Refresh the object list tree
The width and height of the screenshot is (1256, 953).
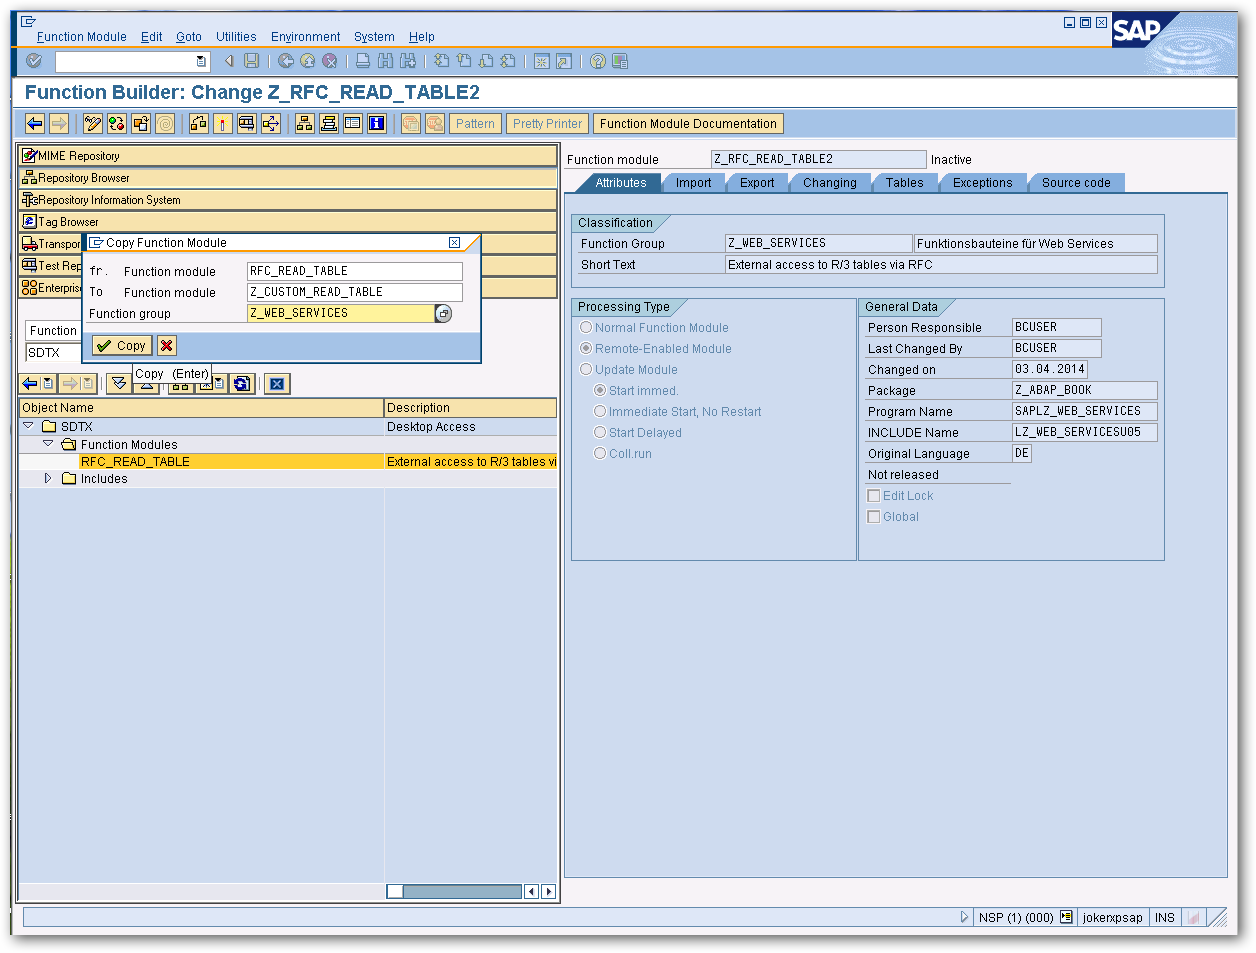pyautogui.click(x=241, y=384)
